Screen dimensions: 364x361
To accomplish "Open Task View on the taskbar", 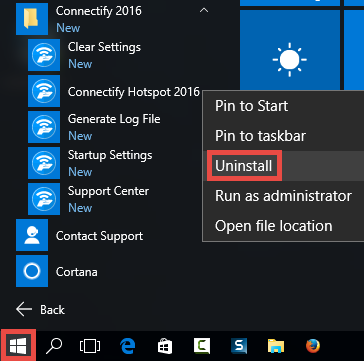I will tap(90, 346).
